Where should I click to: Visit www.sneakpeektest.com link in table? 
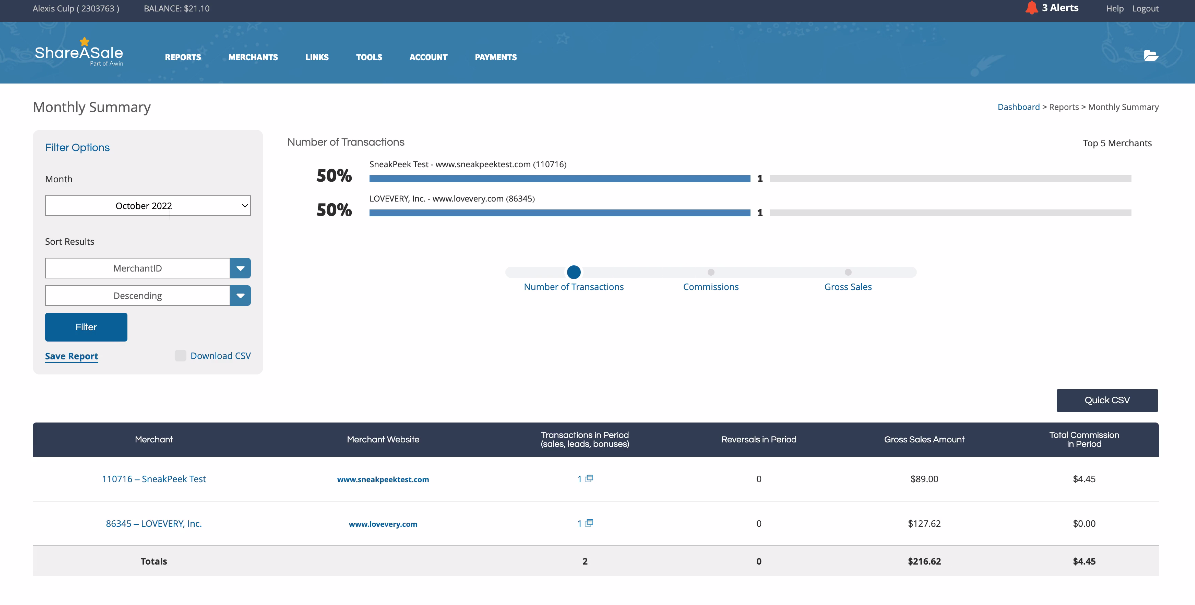click(x=383, y=479)
